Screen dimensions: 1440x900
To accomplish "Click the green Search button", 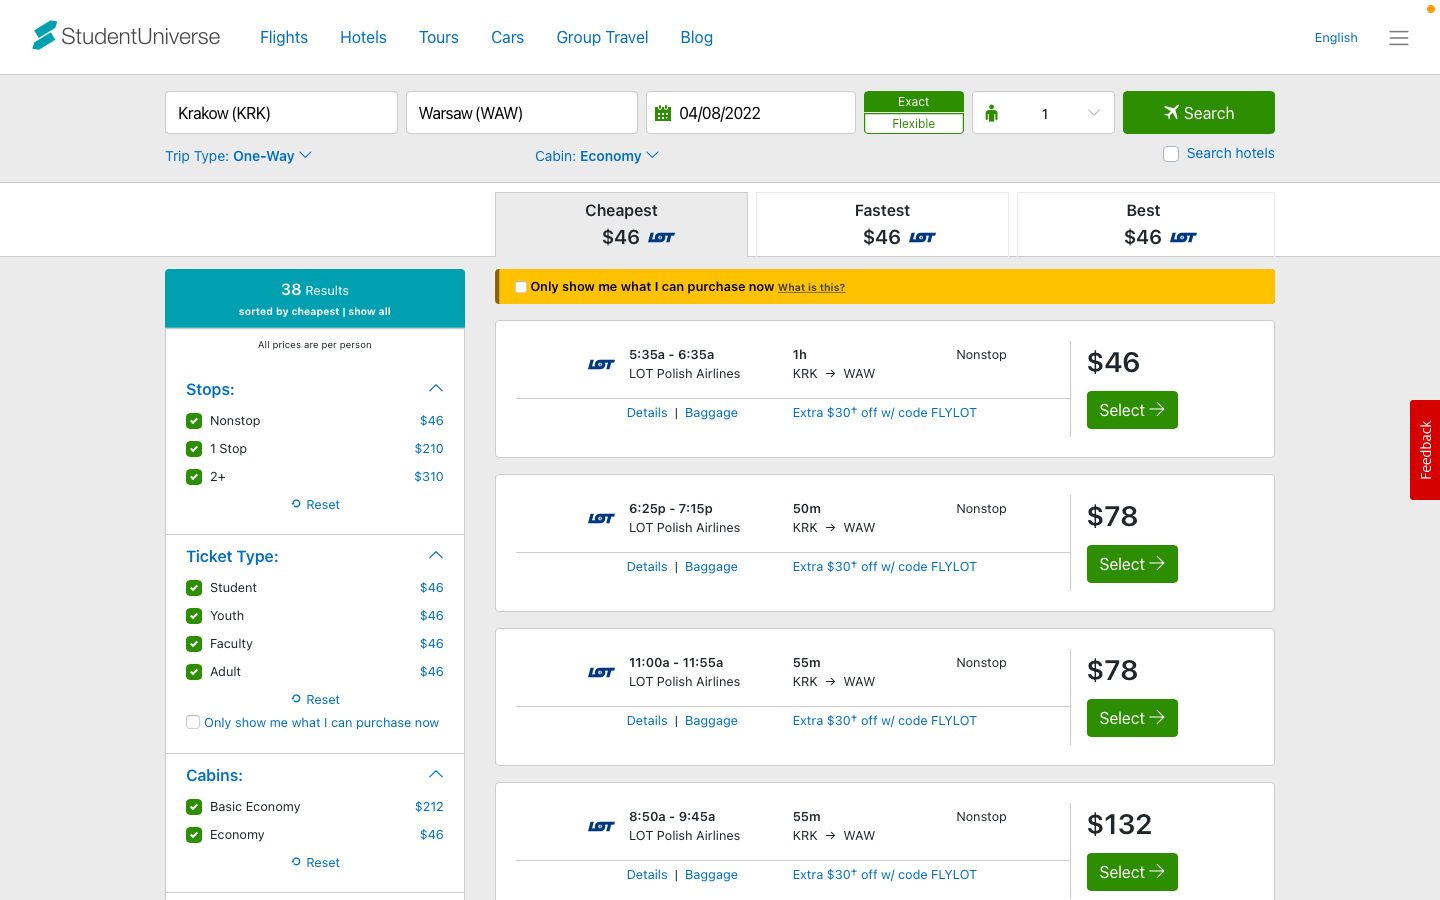I will [x=1199, y=113].
